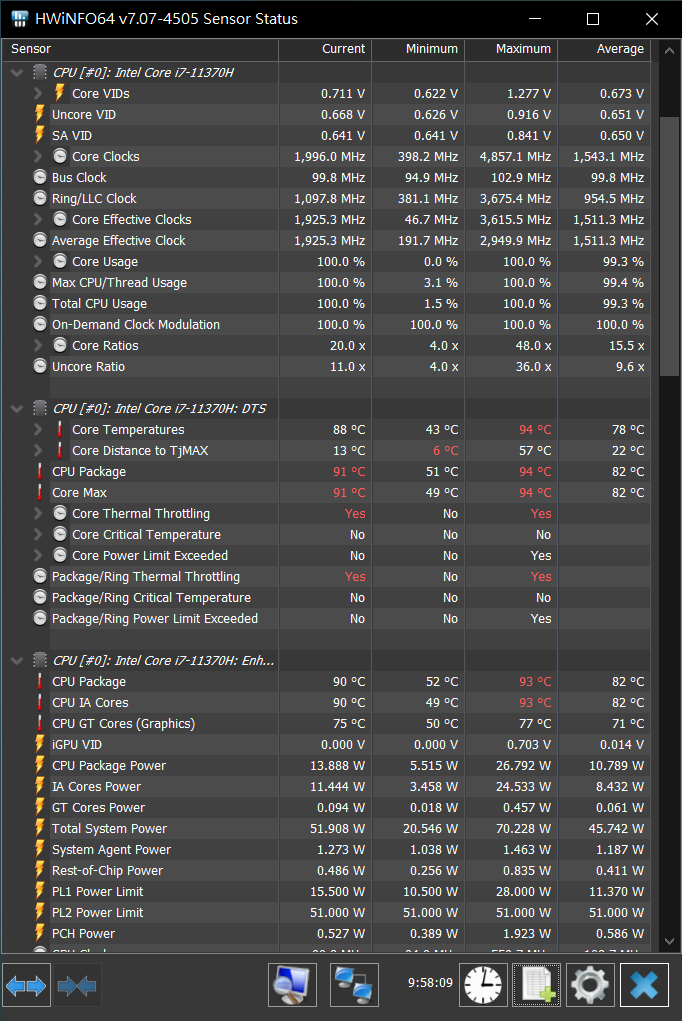Collapse the CPU DTS sensor group
The width and height of the screenshot is (682, 1021).
point(17,409)
